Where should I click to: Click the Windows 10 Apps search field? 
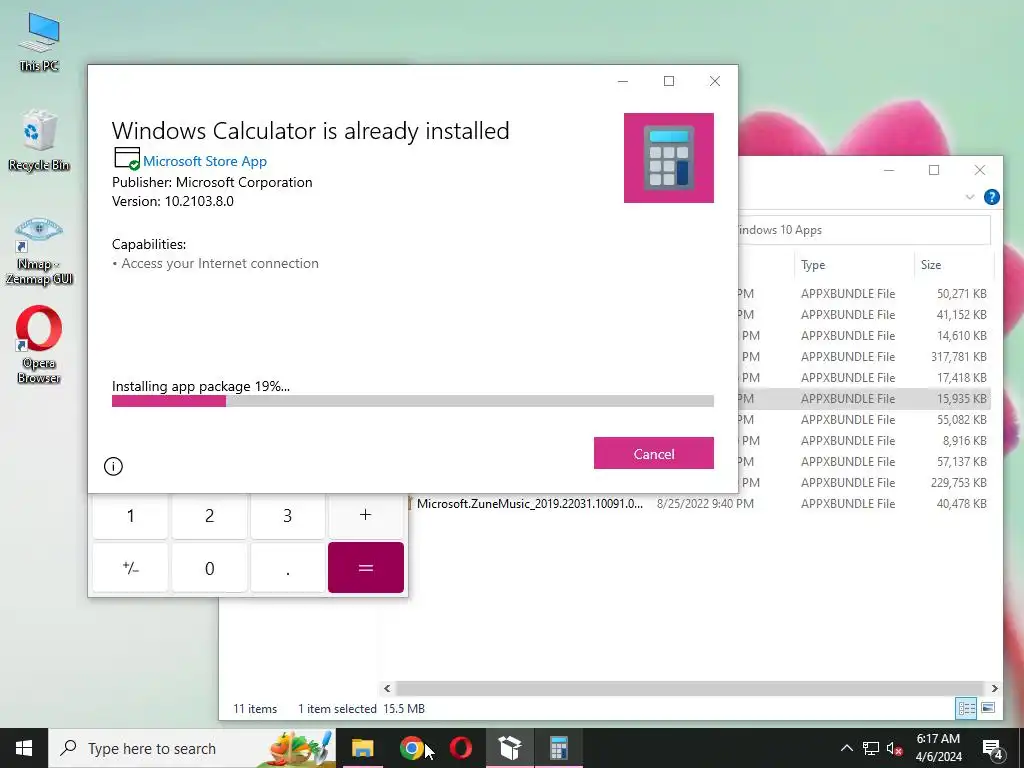click(x=864, y=230)
